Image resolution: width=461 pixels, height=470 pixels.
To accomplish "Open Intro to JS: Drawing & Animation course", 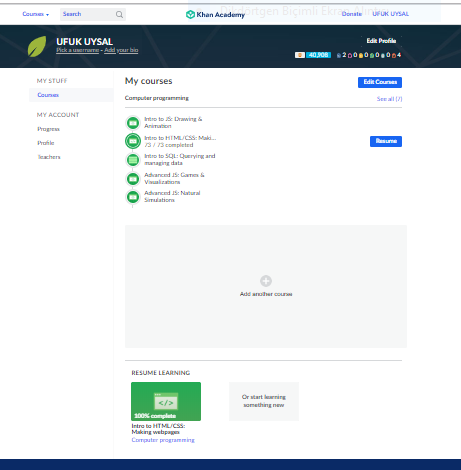I will click(173, 122).
